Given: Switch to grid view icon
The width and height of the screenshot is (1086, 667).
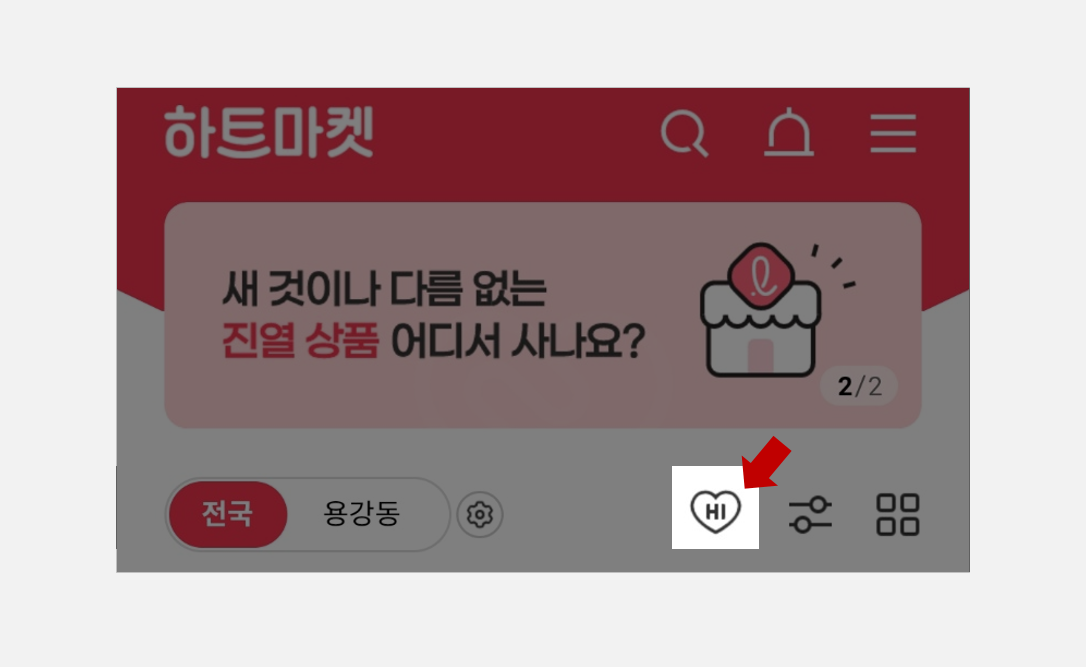Looking at the screenshot, I should click(x=898, y=514).
